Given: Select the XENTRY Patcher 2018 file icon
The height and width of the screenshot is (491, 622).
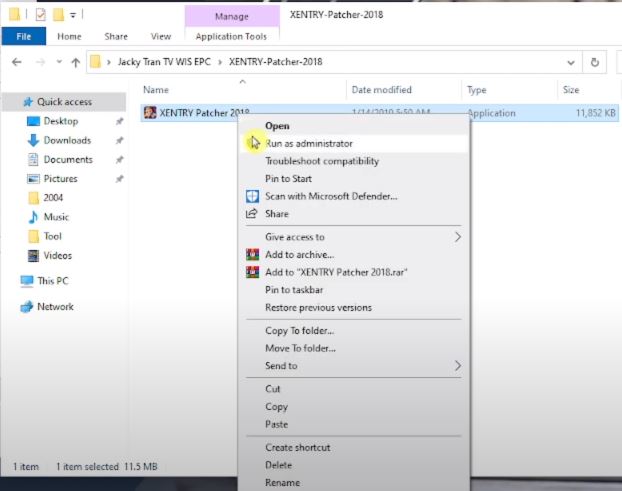Looking at the screenshot, I should pyautogui.click(x=150, y=113).
